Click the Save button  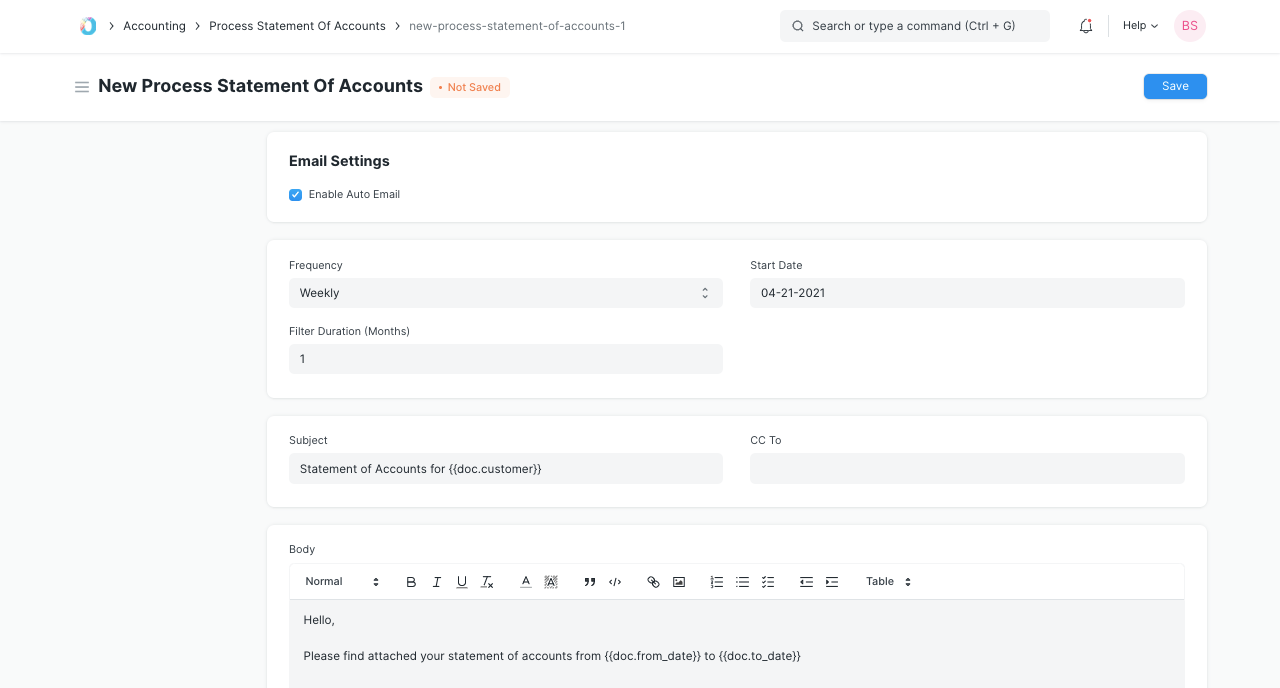[x=1175, y=87]
